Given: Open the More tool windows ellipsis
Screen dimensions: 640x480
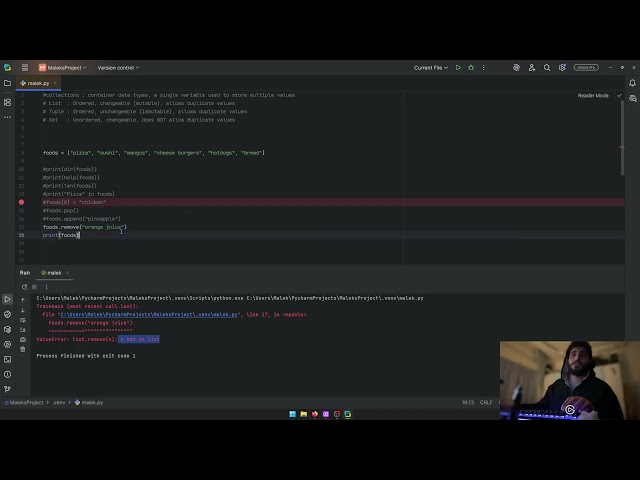Looking at the screenshot, I should 7,117.
